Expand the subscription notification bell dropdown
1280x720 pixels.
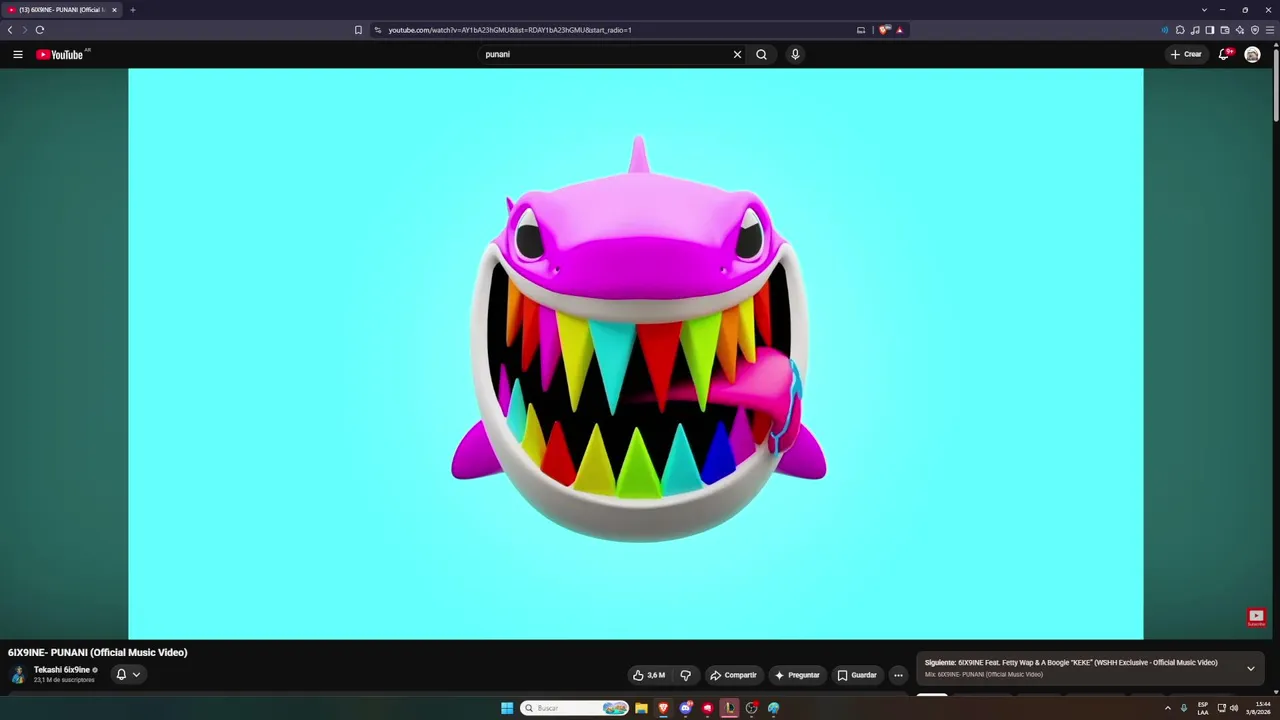(128, 674)
